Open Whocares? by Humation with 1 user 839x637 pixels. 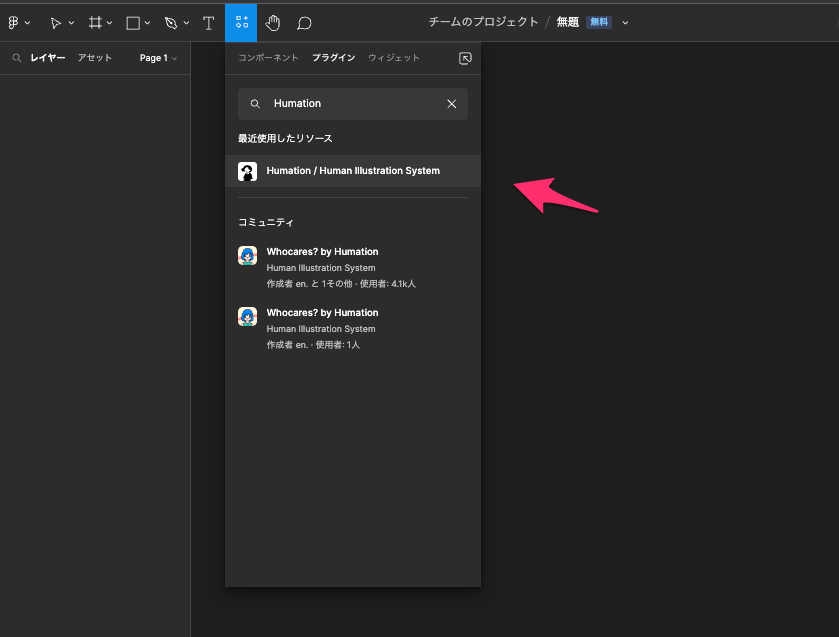[353, 328]
